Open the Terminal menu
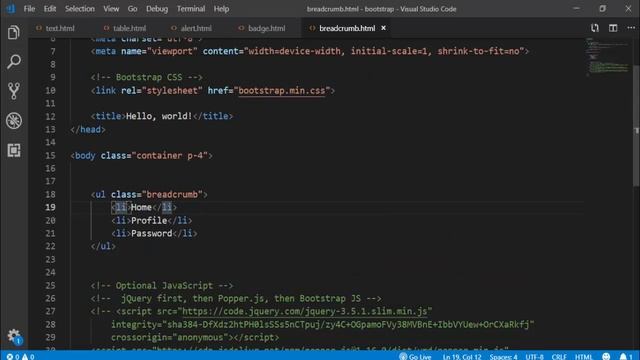Image resolution: width=640 pixels, height=360 pixels. [x=191, y=9]
